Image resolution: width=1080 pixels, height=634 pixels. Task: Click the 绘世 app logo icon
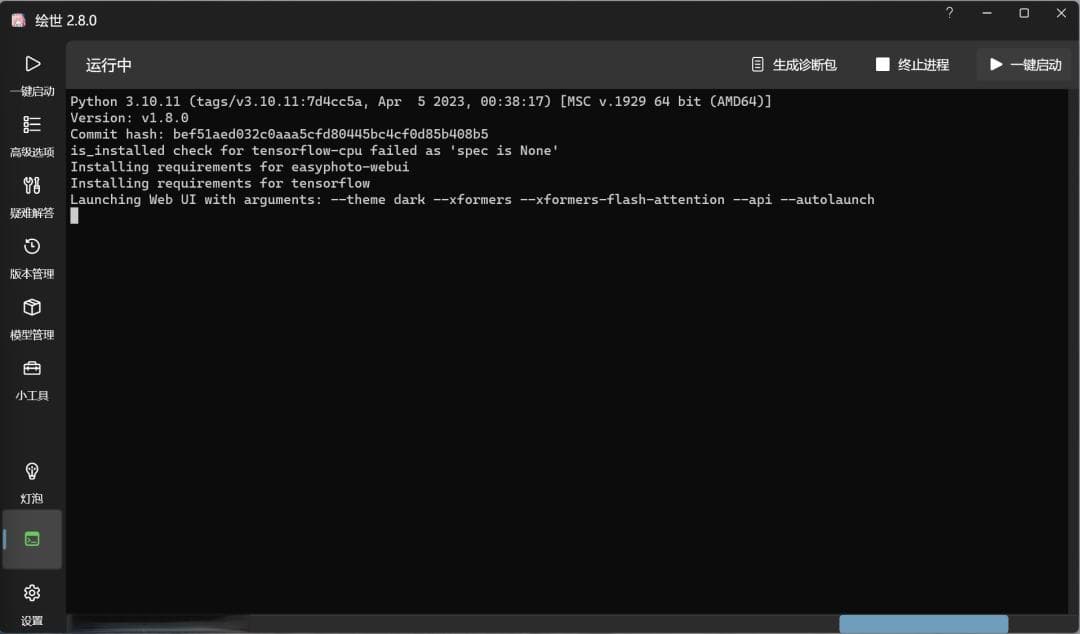pyautogui.click(x=19, y=20)
